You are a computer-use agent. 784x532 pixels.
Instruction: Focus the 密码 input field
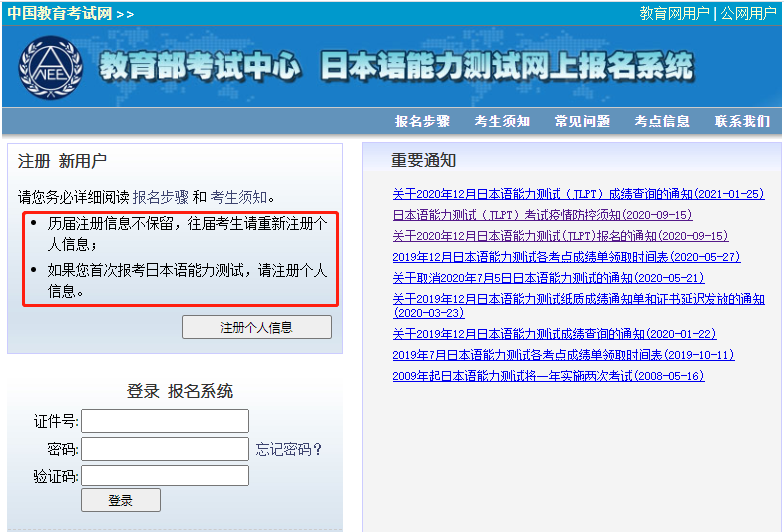(165, 449)
